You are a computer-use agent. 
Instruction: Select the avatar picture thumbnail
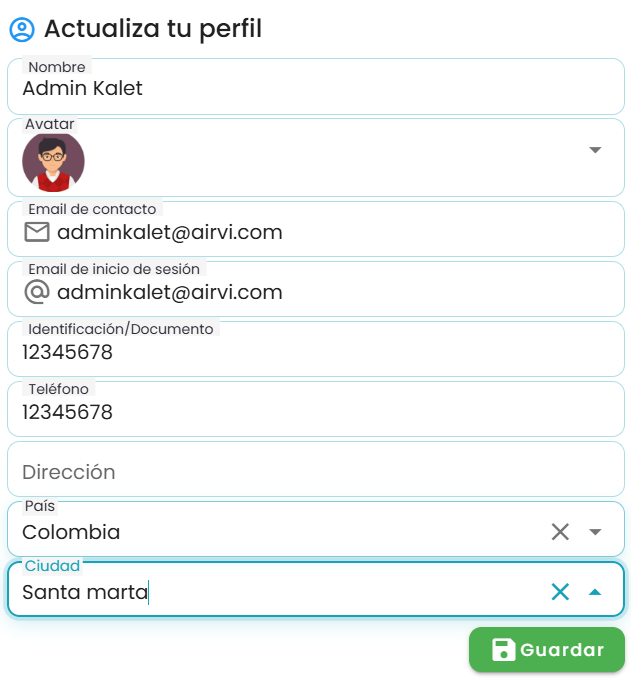[53, 162]
